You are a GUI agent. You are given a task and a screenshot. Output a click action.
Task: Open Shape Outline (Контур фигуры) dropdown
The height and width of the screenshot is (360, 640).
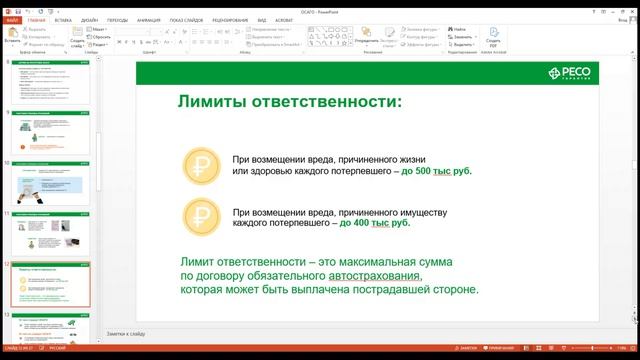click(x=420, y=37)
